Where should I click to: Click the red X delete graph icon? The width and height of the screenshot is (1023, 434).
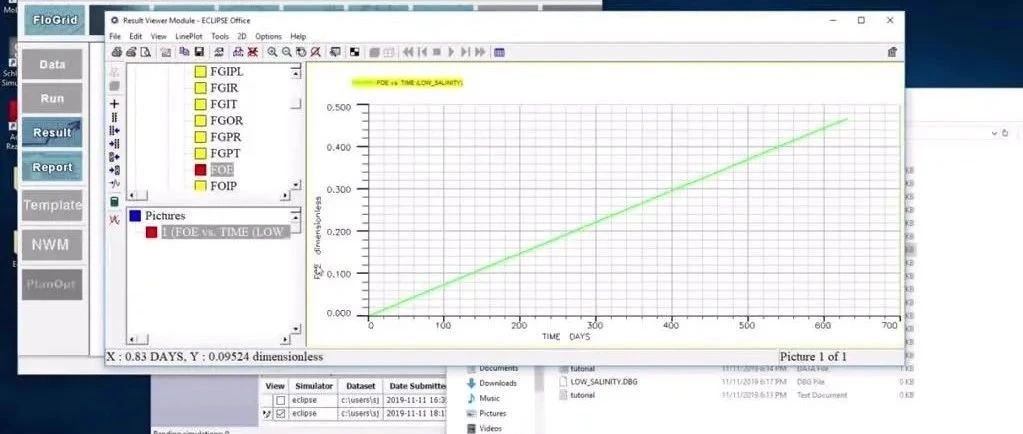coord(252,52)
